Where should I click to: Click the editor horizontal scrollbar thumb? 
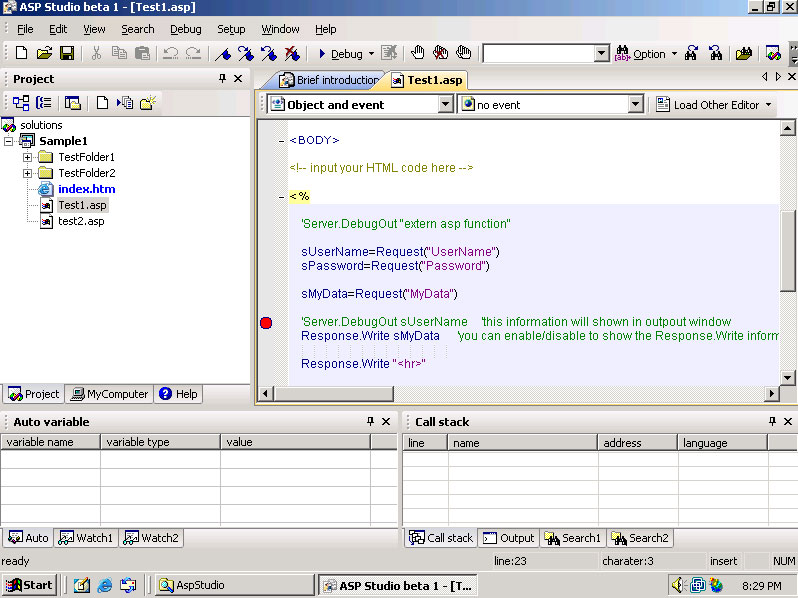pos(334,393)
